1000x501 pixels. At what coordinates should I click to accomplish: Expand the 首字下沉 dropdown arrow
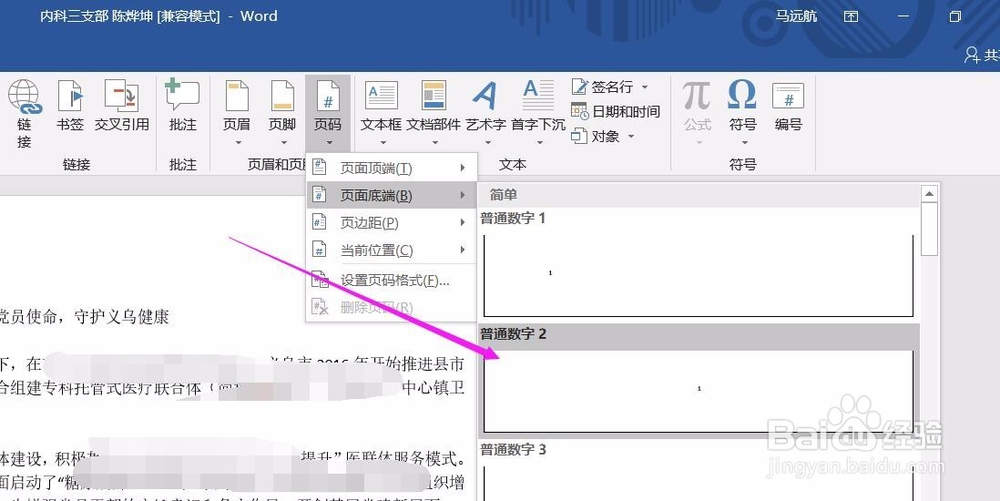[539, 142]
